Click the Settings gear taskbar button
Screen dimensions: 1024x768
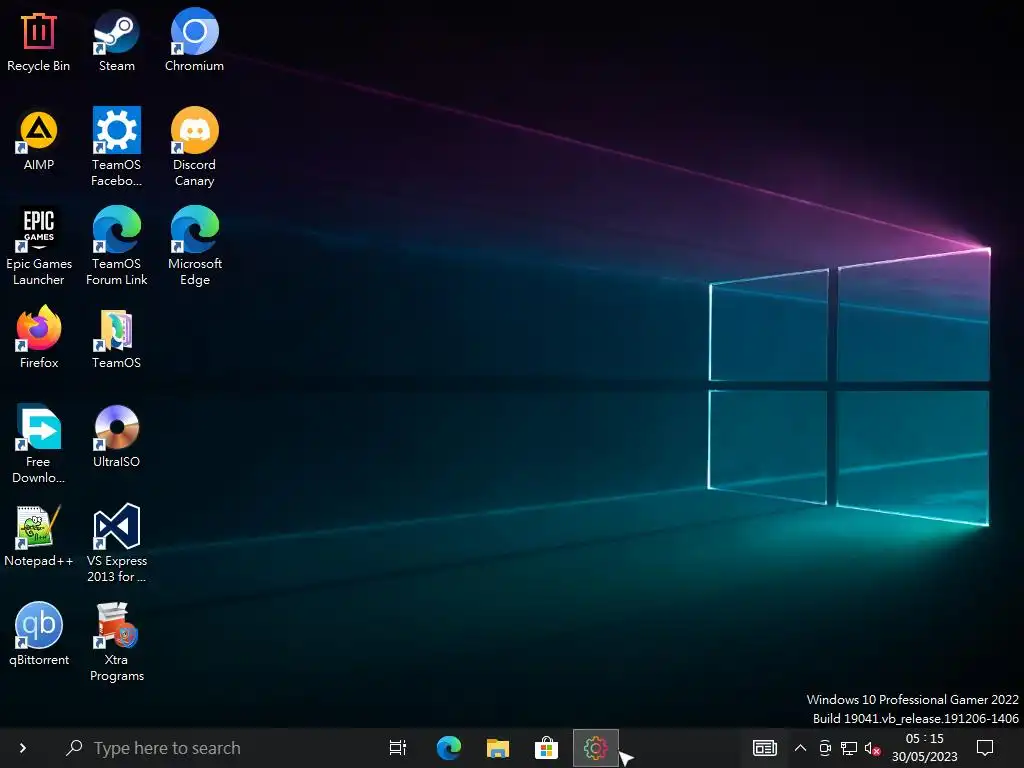(x=596, y=748)
